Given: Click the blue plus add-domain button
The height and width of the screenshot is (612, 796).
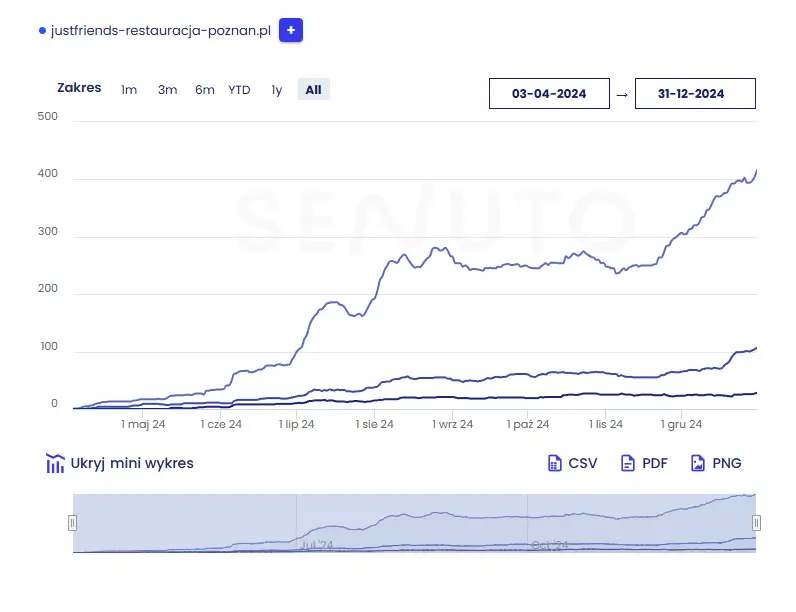Looking at the screenshot, I should [x=291, y=30].
